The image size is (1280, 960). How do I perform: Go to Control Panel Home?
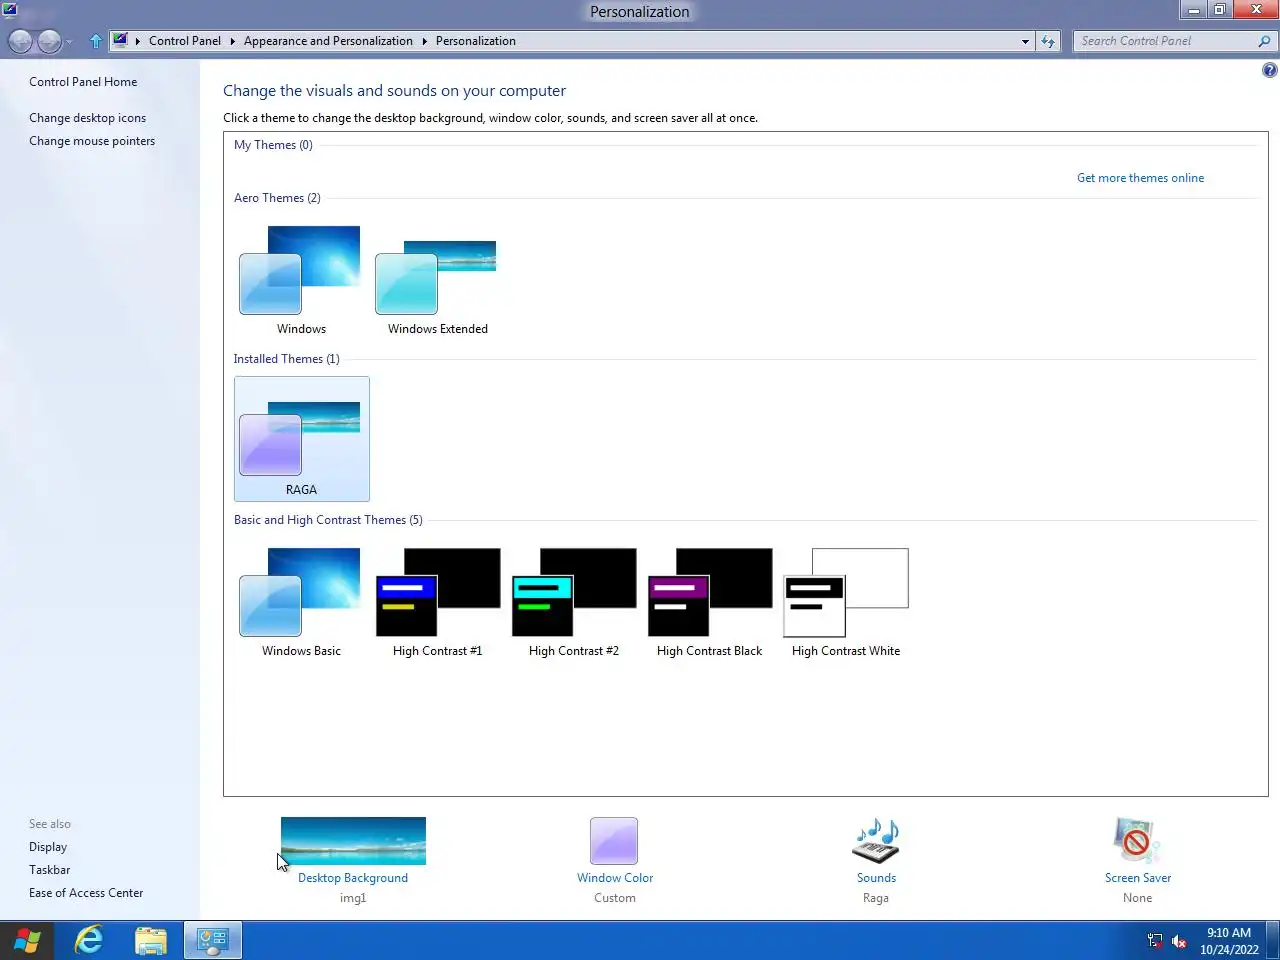point(83,82)
